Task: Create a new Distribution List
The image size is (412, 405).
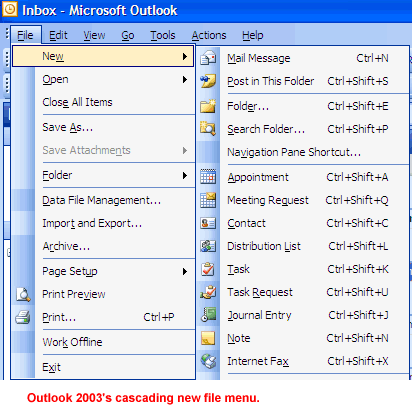Action: [x=303, y=246]
